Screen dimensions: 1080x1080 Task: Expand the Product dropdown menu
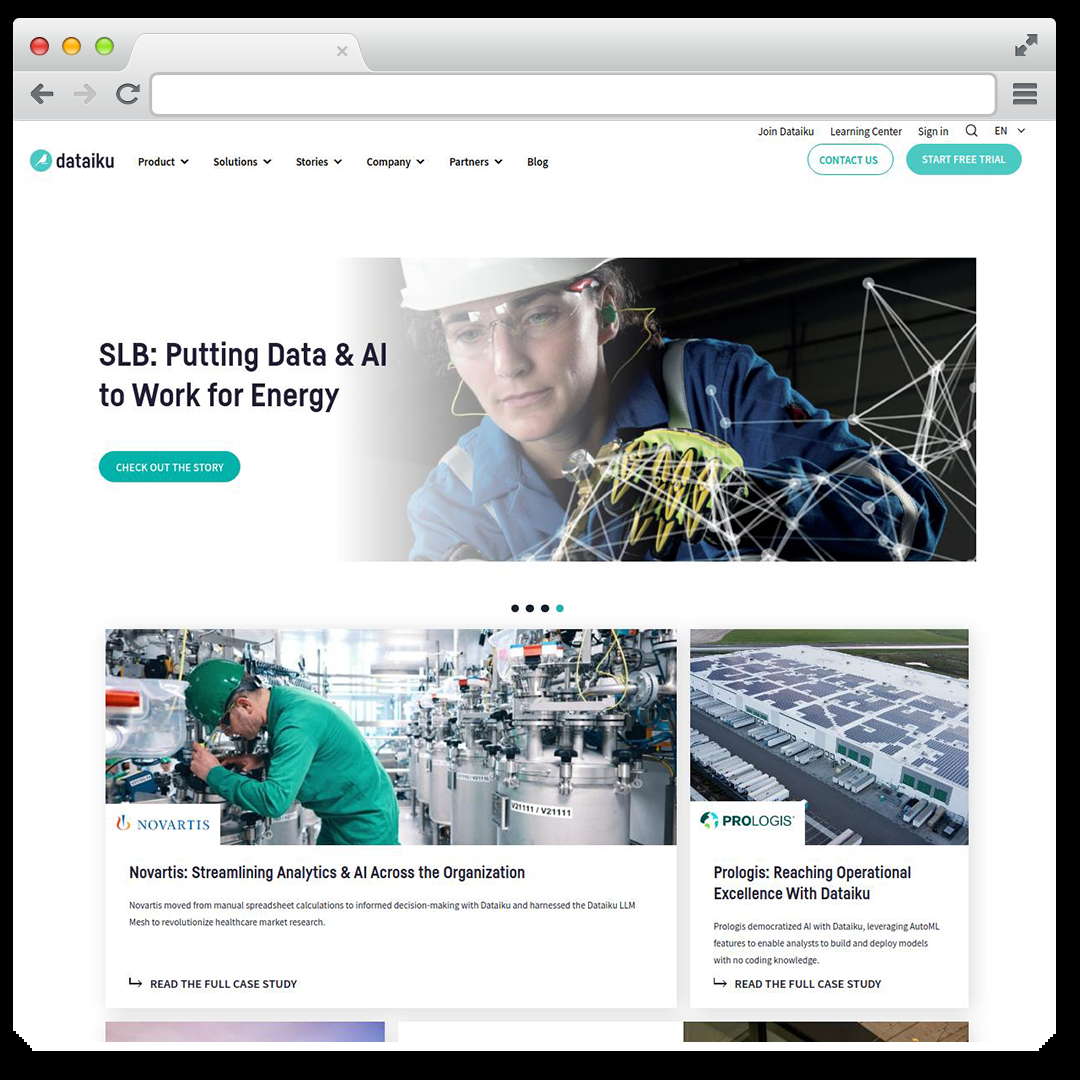[x=163, y=162]
